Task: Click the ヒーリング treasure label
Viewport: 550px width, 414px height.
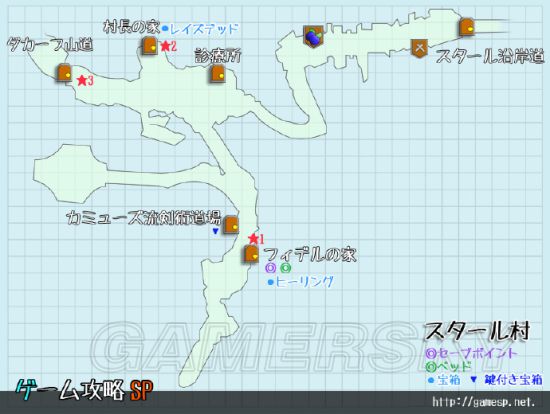Action: click(x=304, y=282)
